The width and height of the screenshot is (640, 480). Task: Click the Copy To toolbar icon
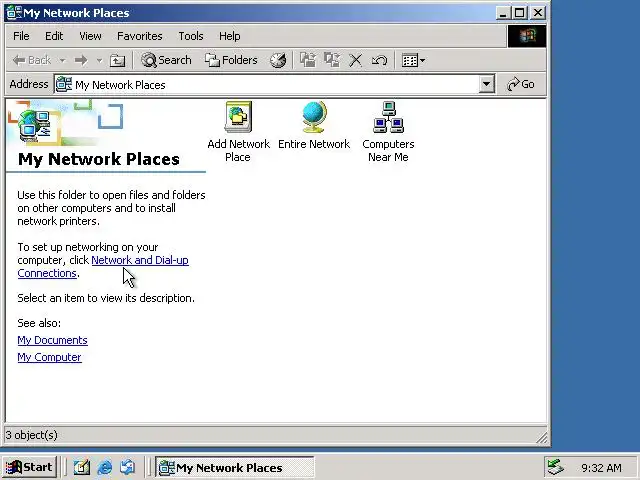[332, 60]
